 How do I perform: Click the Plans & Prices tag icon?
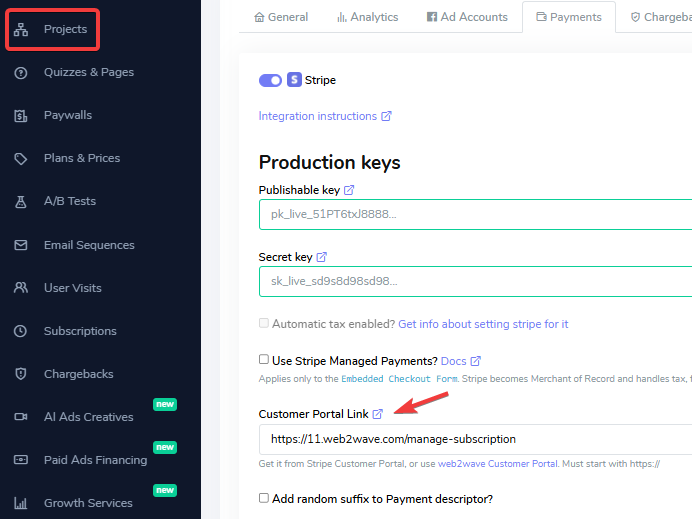pos(21,158)
